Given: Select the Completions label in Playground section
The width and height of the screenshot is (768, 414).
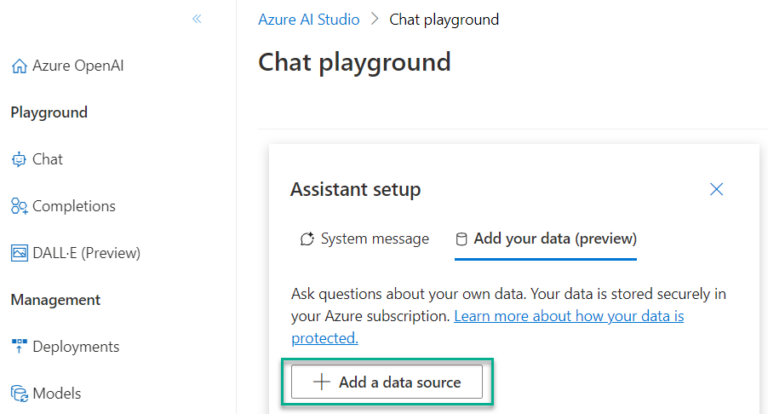Looking at the screenshot, I should 74,206.
